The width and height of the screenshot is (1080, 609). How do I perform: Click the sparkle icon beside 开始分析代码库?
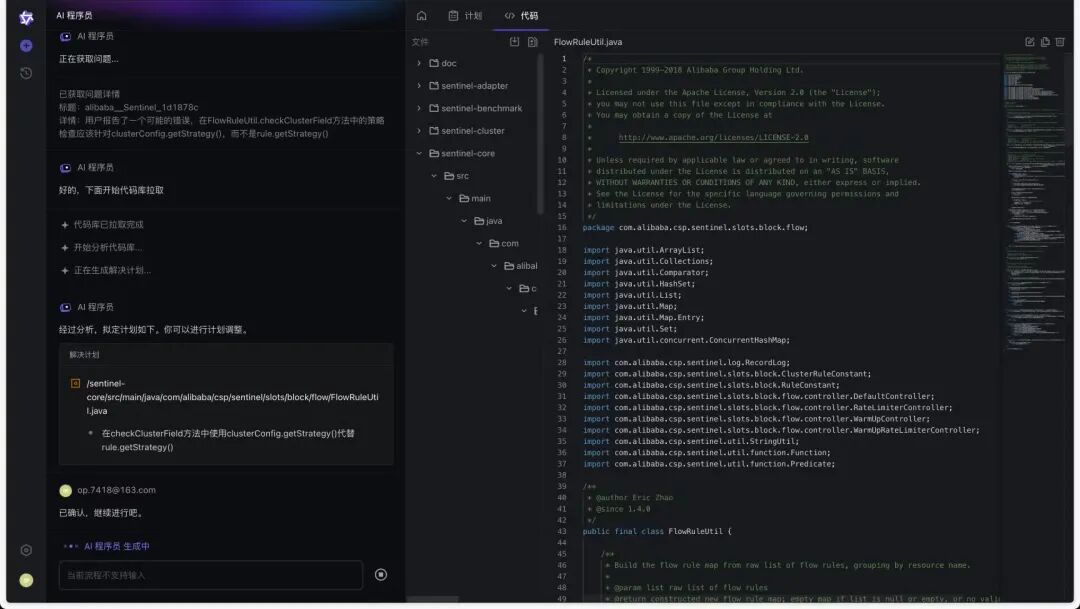65,247
